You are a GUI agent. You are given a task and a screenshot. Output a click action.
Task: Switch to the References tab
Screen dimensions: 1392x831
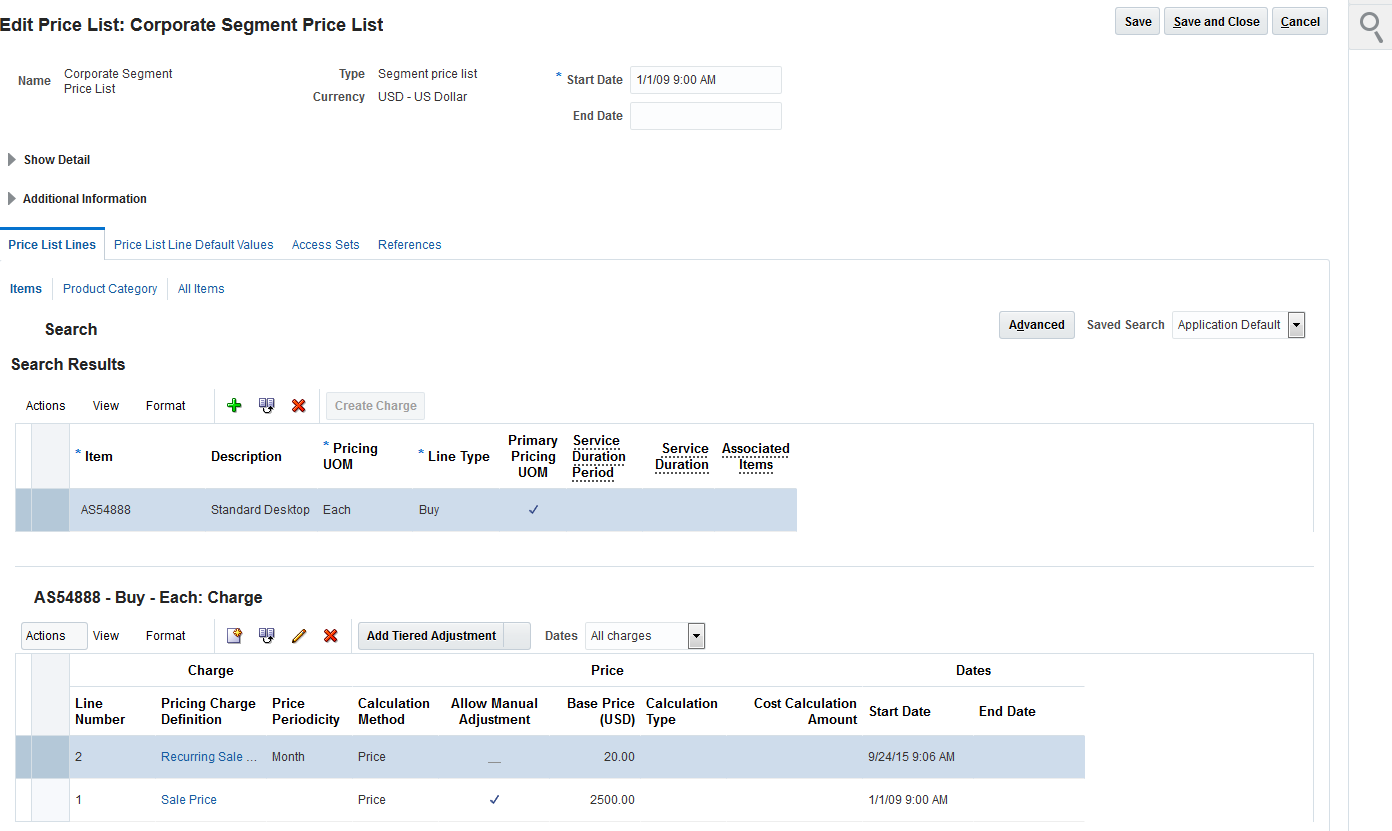409,244
